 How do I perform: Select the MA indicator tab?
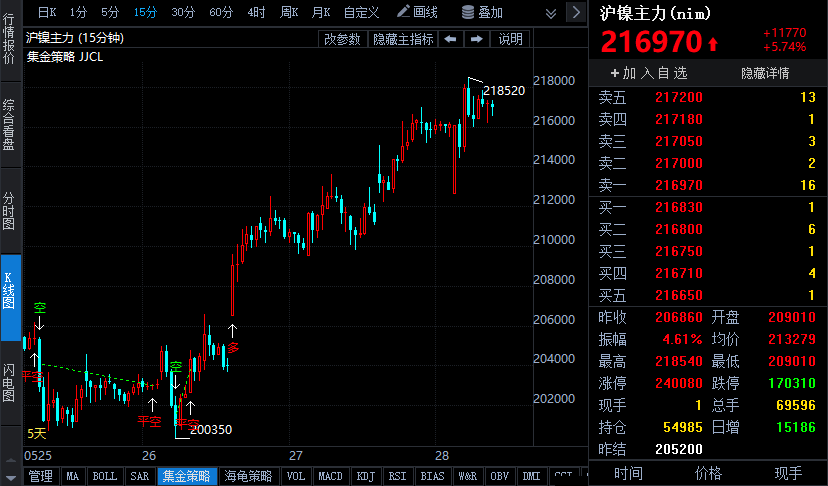pos(72,476)
